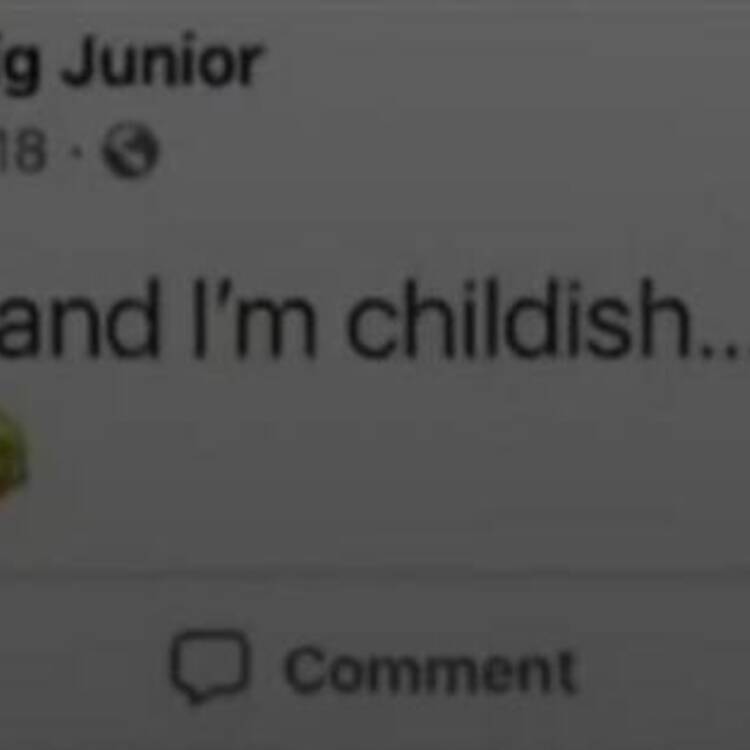The height and width of the screenshot is (750, 750).
Task: Select the word 'childish' in the post
Action: click(518, 319)
